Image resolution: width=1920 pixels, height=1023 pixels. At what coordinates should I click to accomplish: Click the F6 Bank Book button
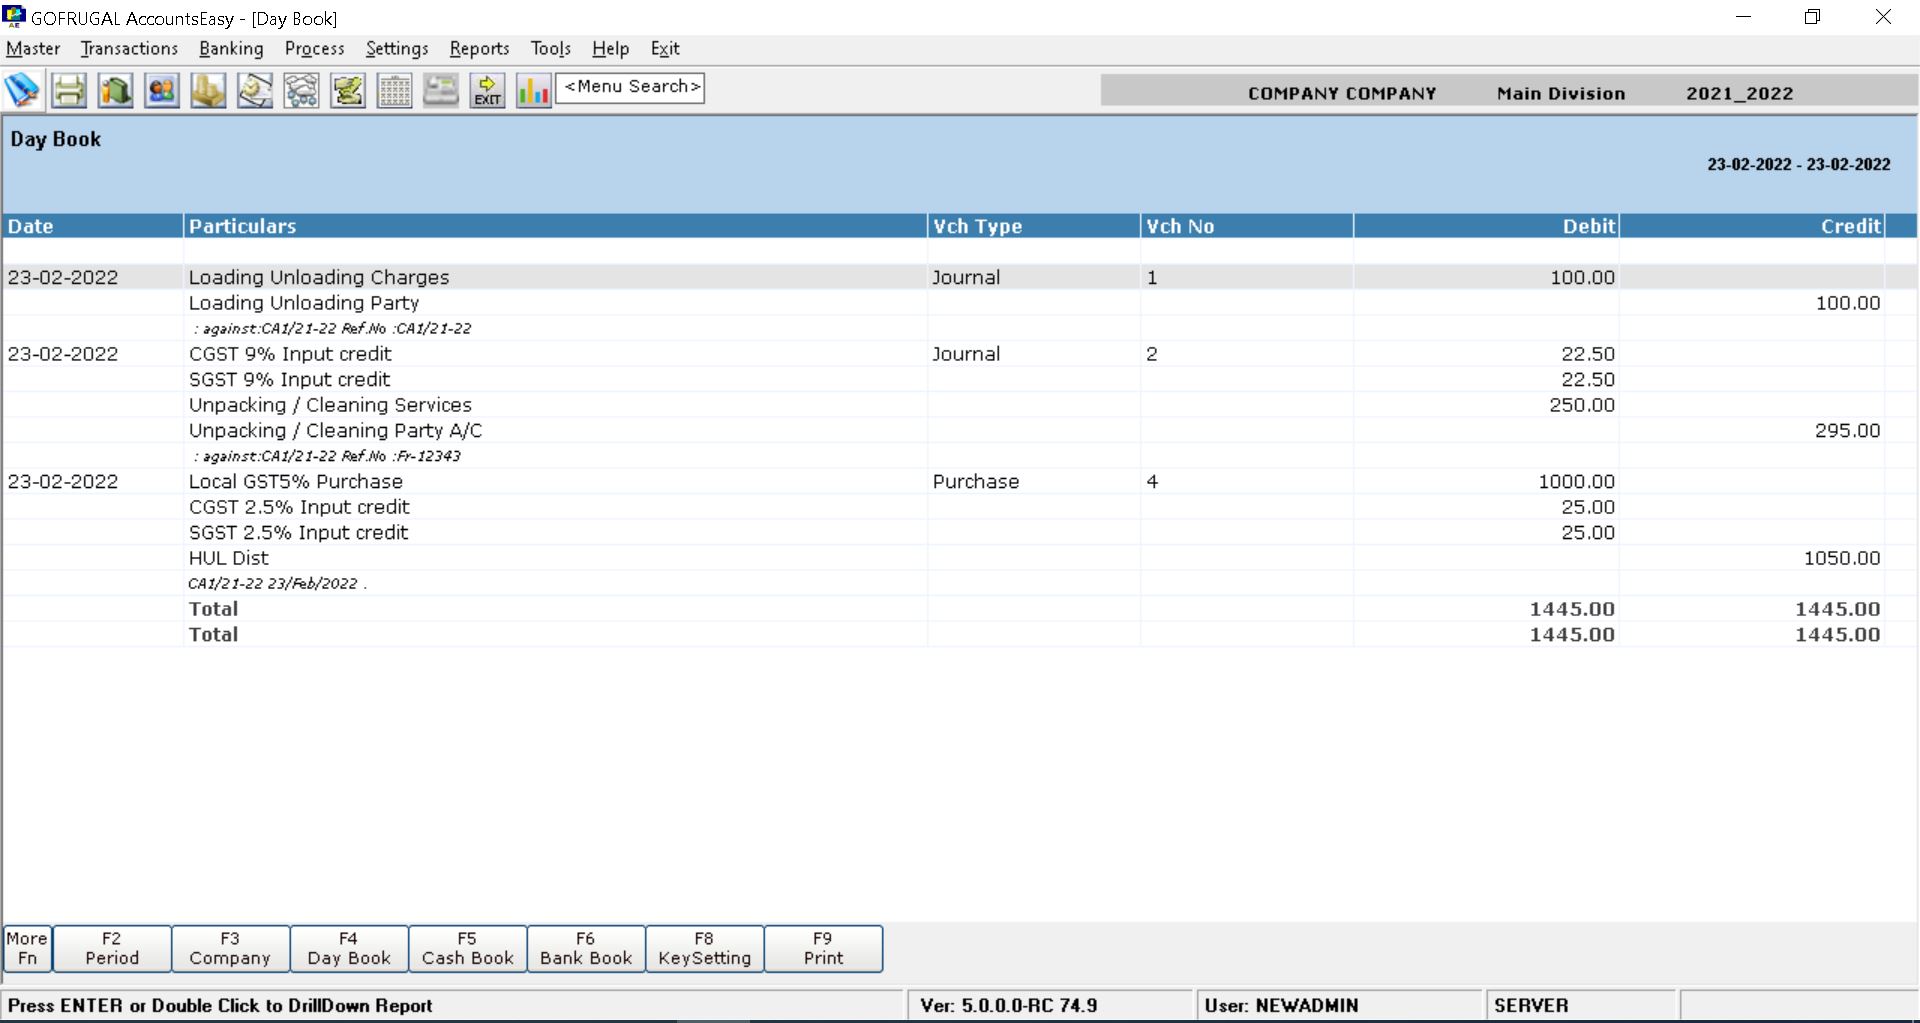coord(586,948)
